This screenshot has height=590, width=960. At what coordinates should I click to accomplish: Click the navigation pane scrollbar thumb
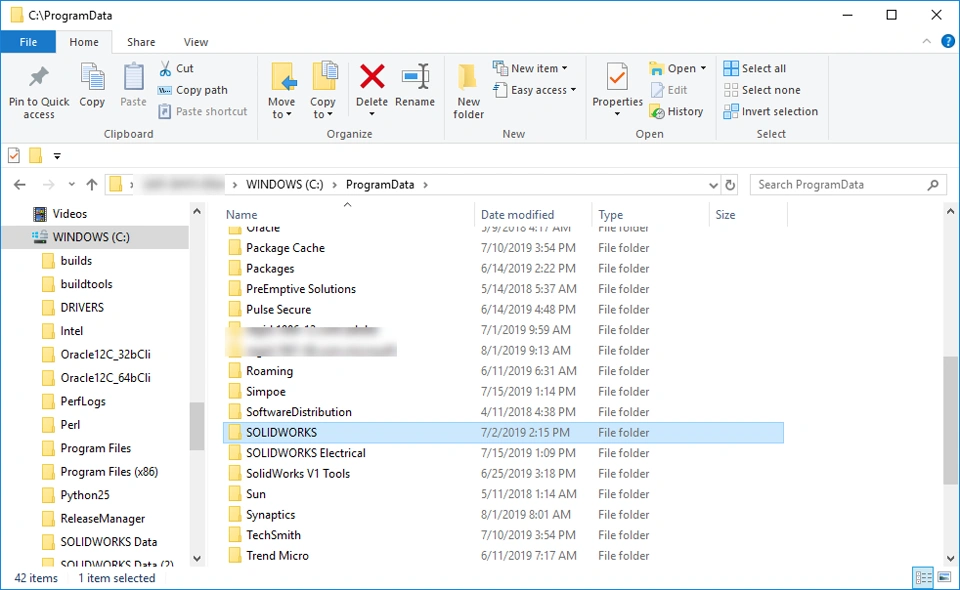197,427
